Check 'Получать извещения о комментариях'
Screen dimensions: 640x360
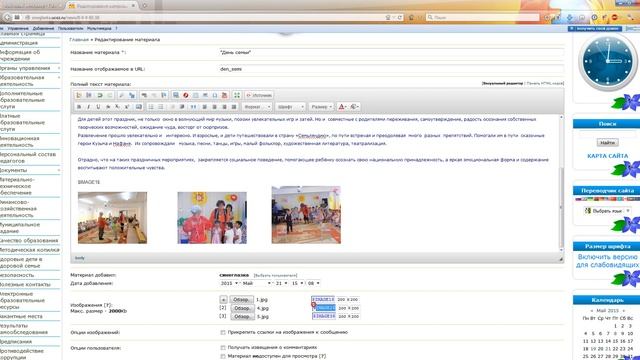(223, 348)
